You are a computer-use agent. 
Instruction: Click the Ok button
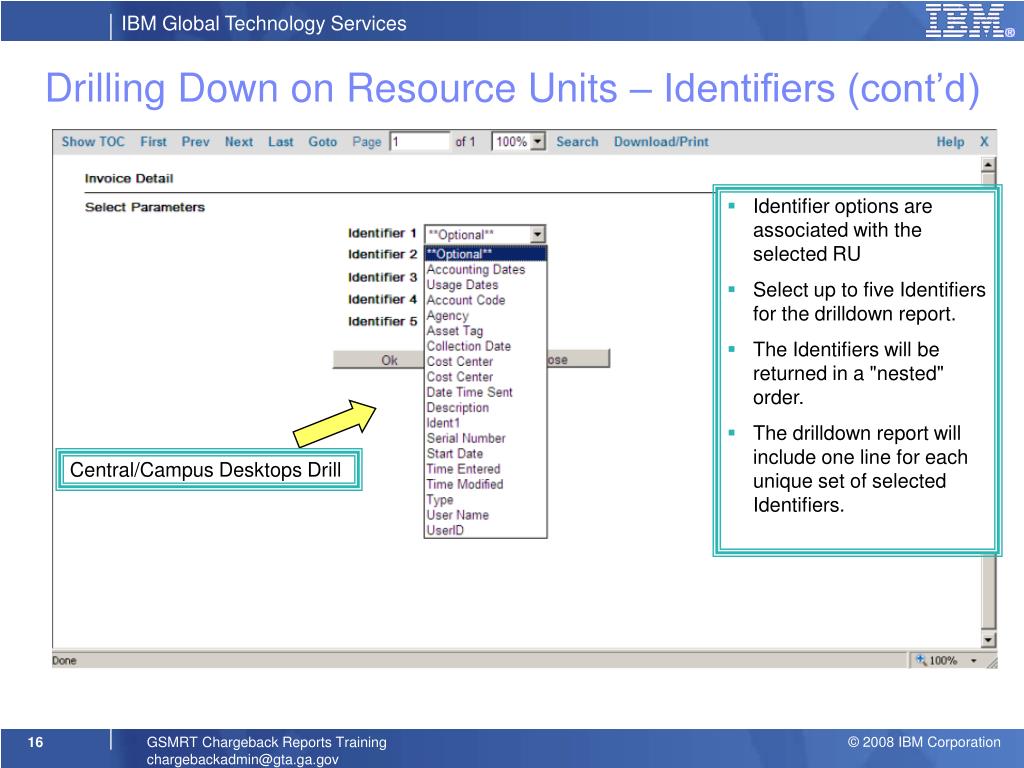(379, 360)
